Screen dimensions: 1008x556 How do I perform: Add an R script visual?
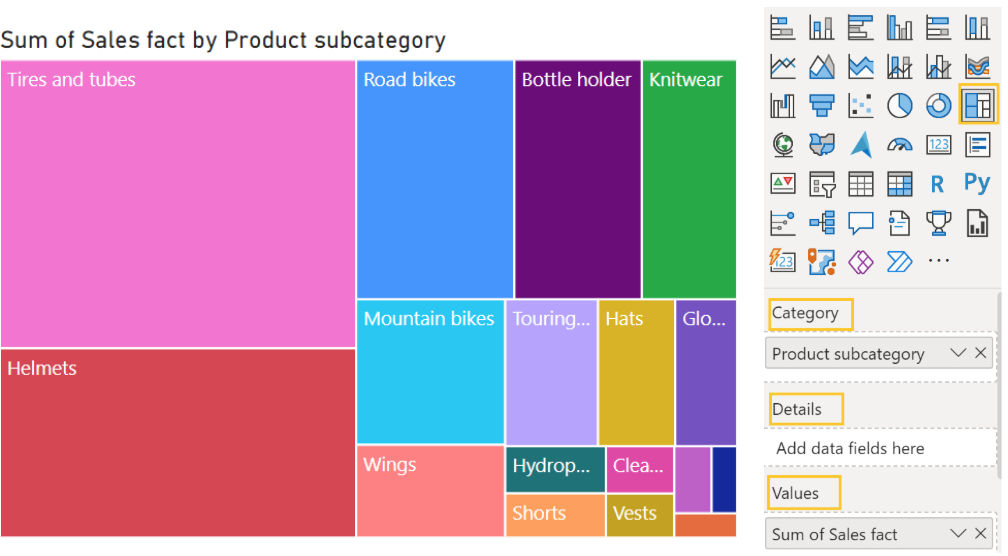(x=937, y=184)
